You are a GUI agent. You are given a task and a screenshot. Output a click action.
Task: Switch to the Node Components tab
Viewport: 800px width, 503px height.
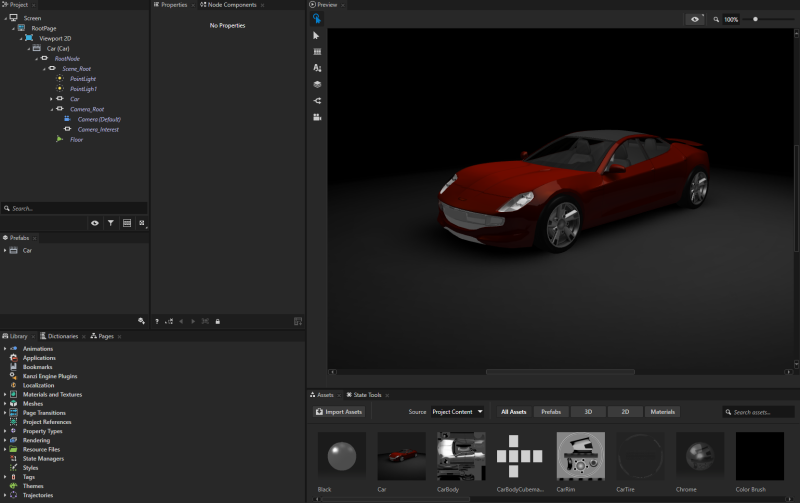coord(231,5)
